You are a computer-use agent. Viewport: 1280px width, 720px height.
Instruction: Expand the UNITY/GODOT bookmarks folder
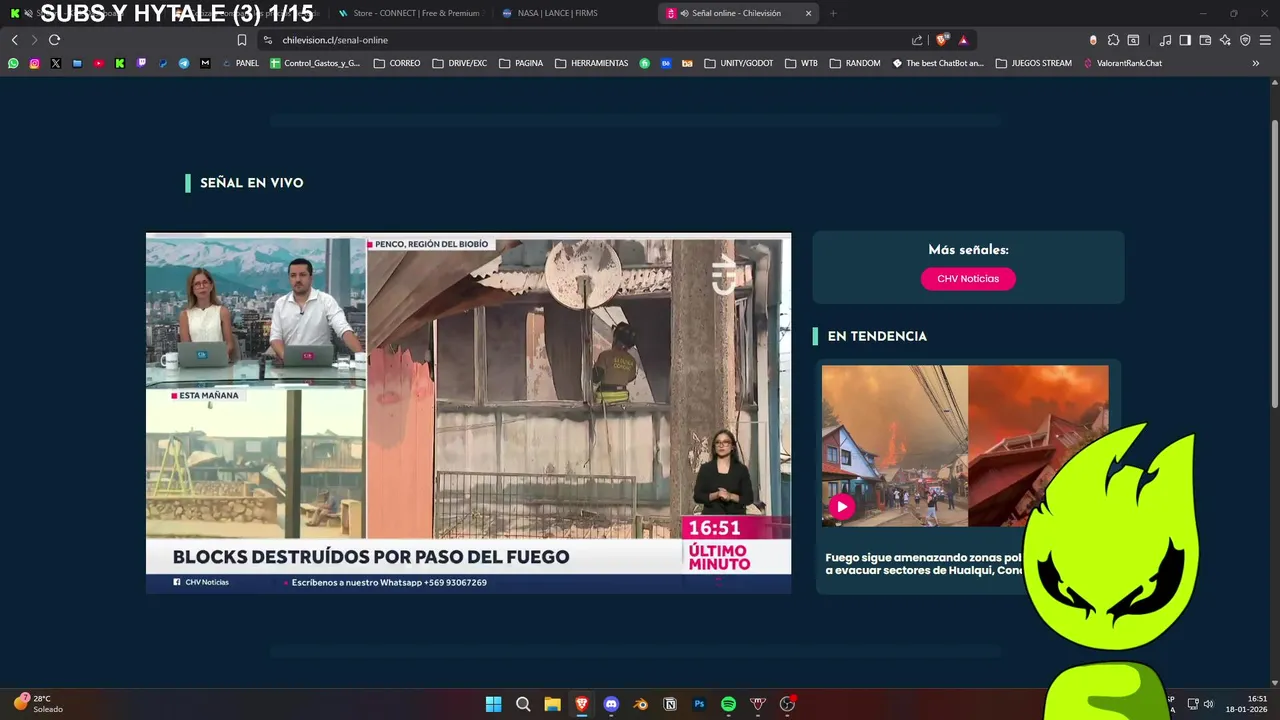[739, 63]
